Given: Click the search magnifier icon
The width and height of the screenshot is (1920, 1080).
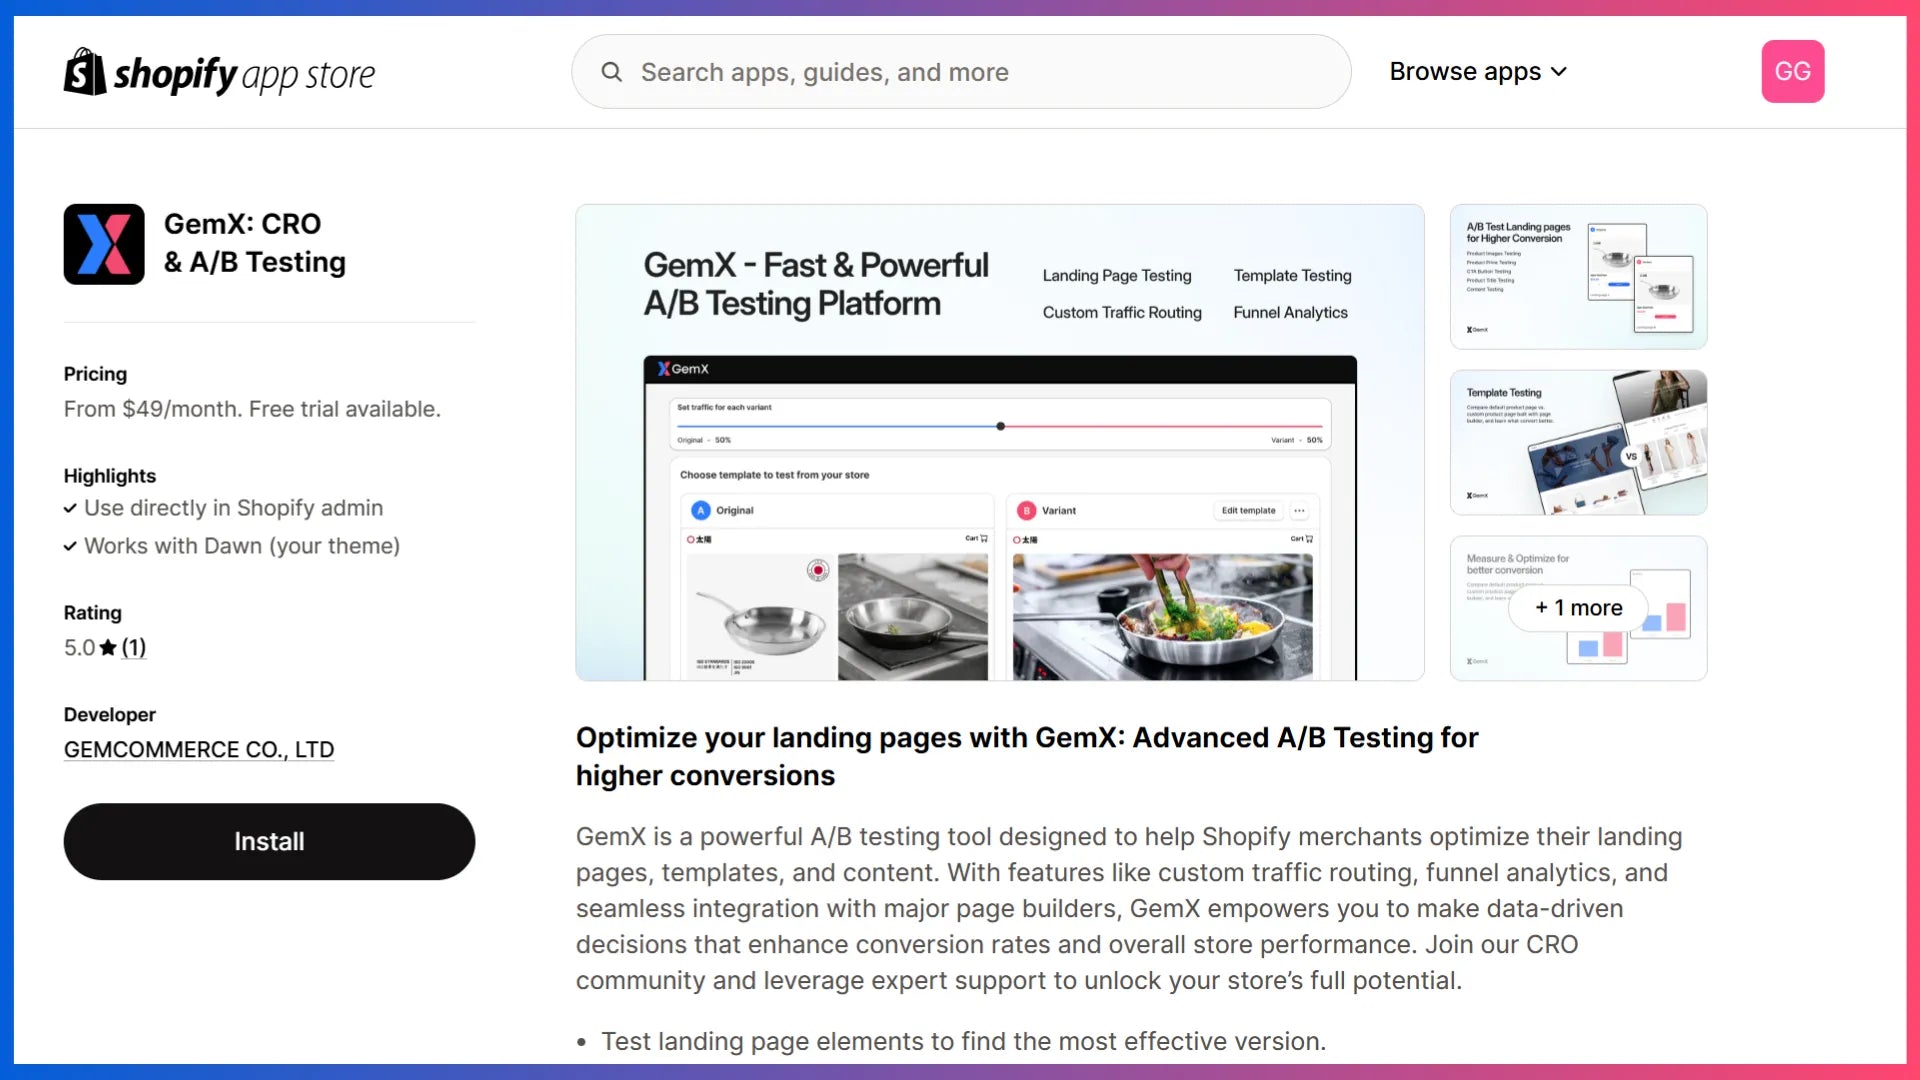Looking at the screenshot, I should (611, 72).
